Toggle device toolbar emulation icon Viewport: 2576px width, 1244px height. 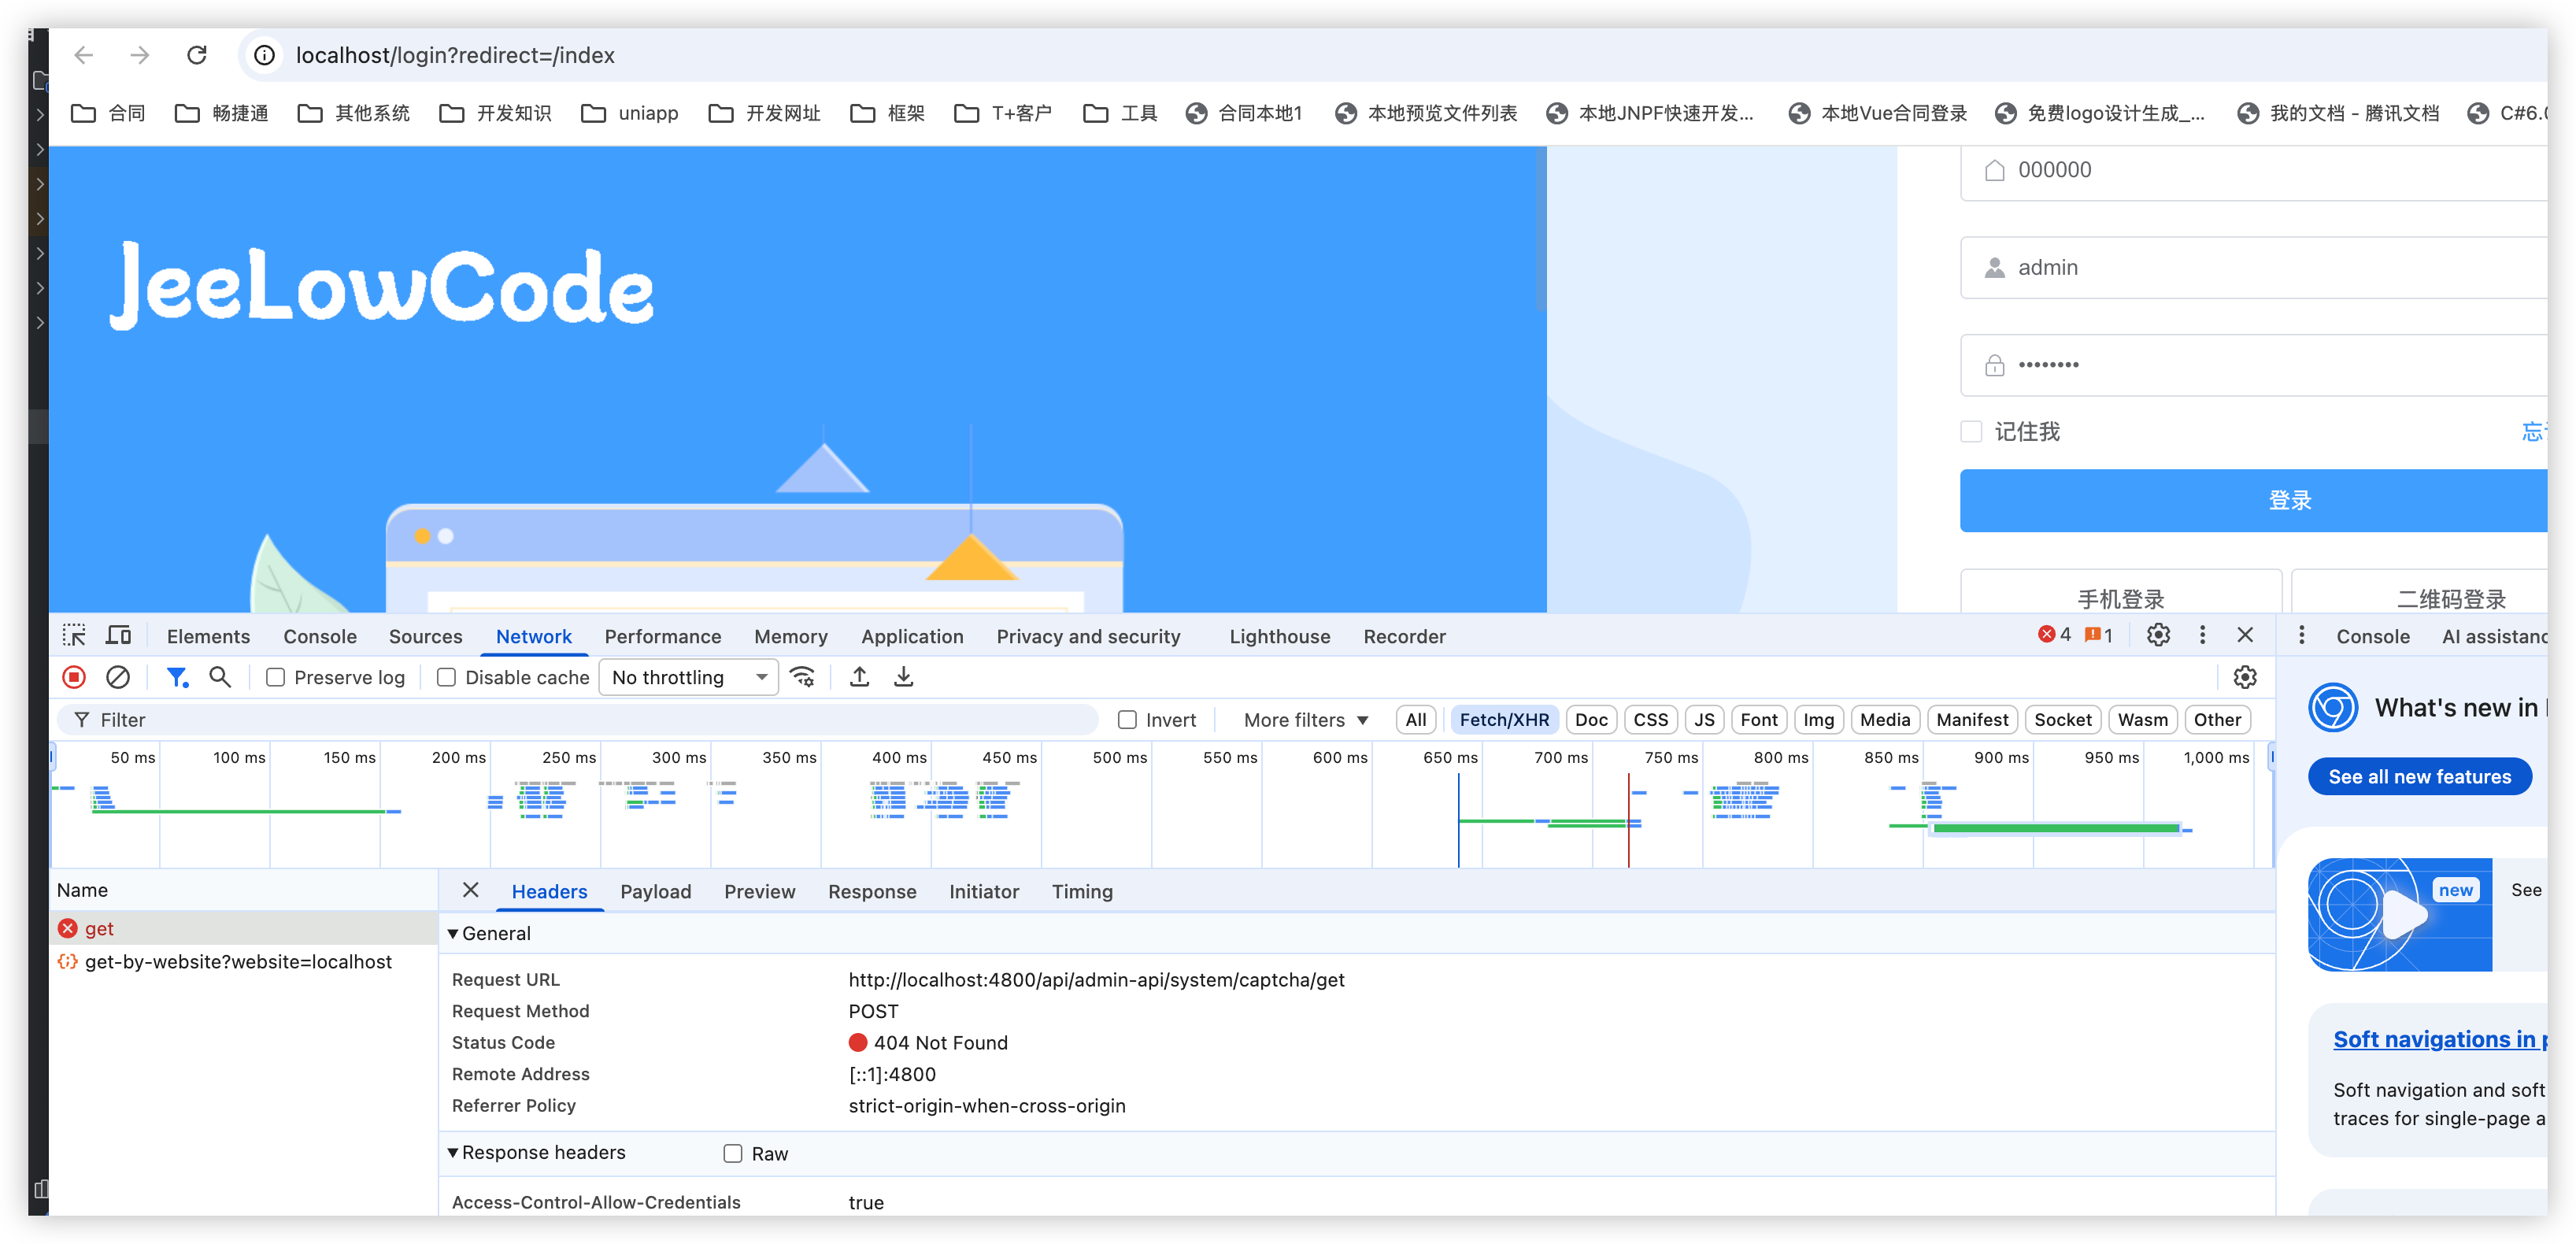click(x=119, y=636)
